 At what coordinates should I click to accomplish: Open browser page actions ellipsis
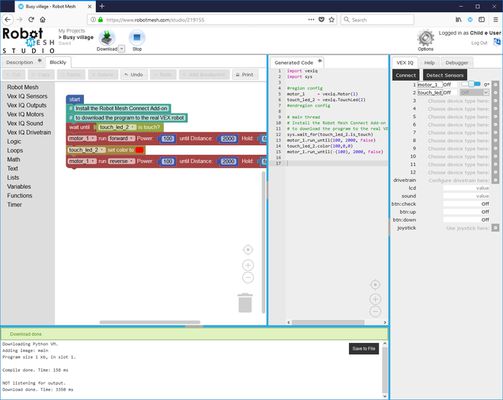(311, 20)
